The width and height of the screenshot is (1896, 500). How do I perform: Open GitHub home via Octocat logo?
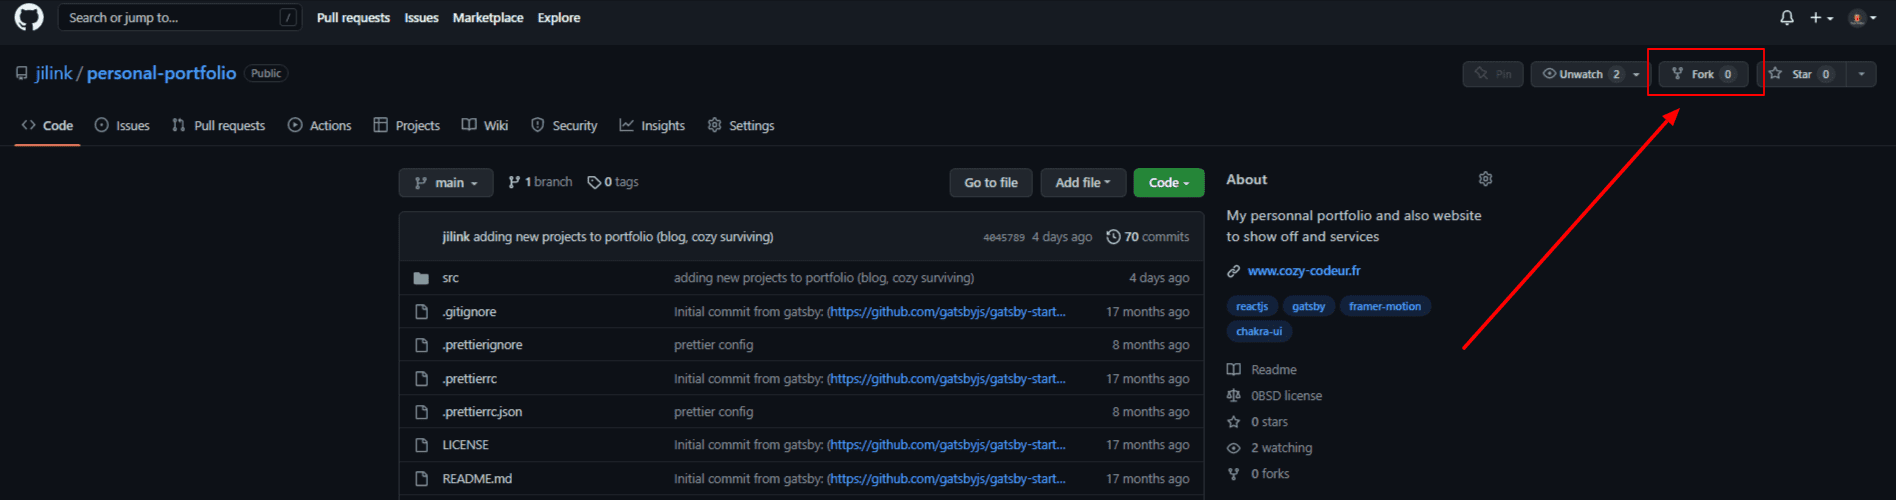(x=29, y=17)
